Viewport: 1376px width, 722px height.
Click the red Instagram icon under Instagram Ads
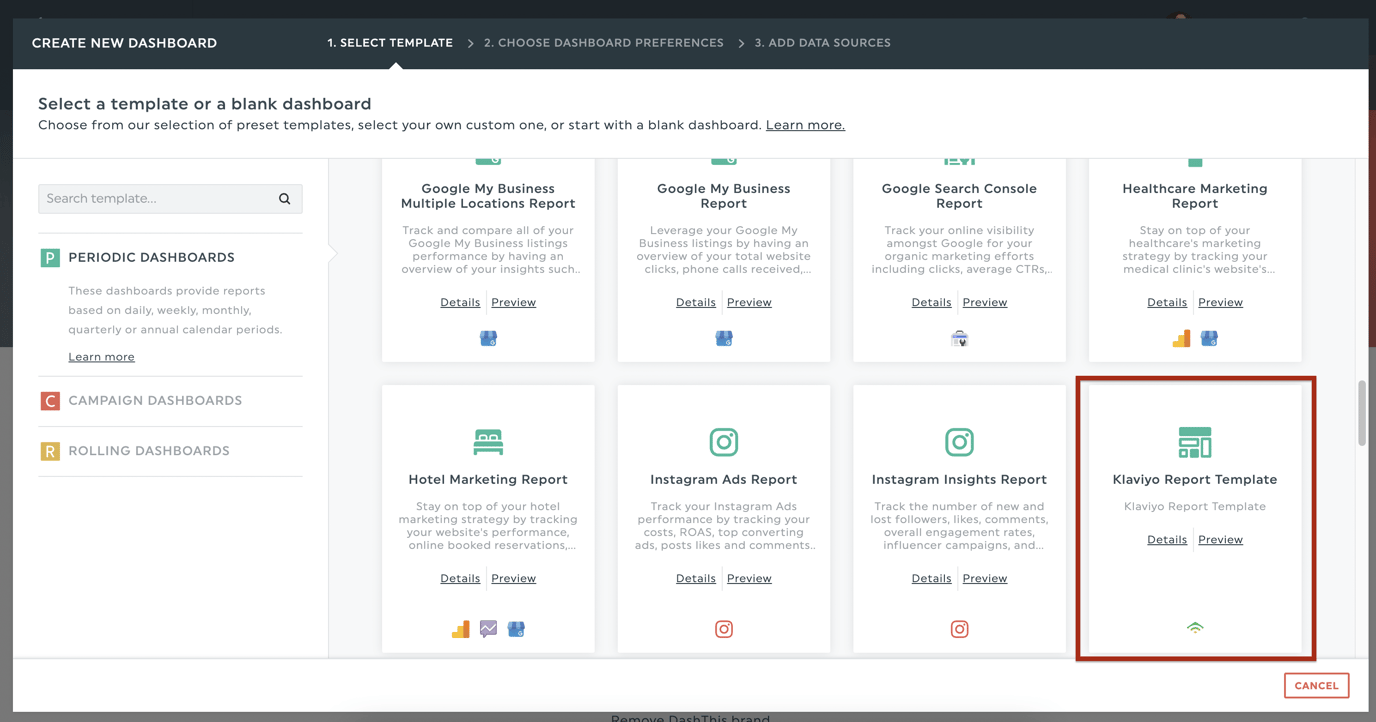(x=724, y=629)
